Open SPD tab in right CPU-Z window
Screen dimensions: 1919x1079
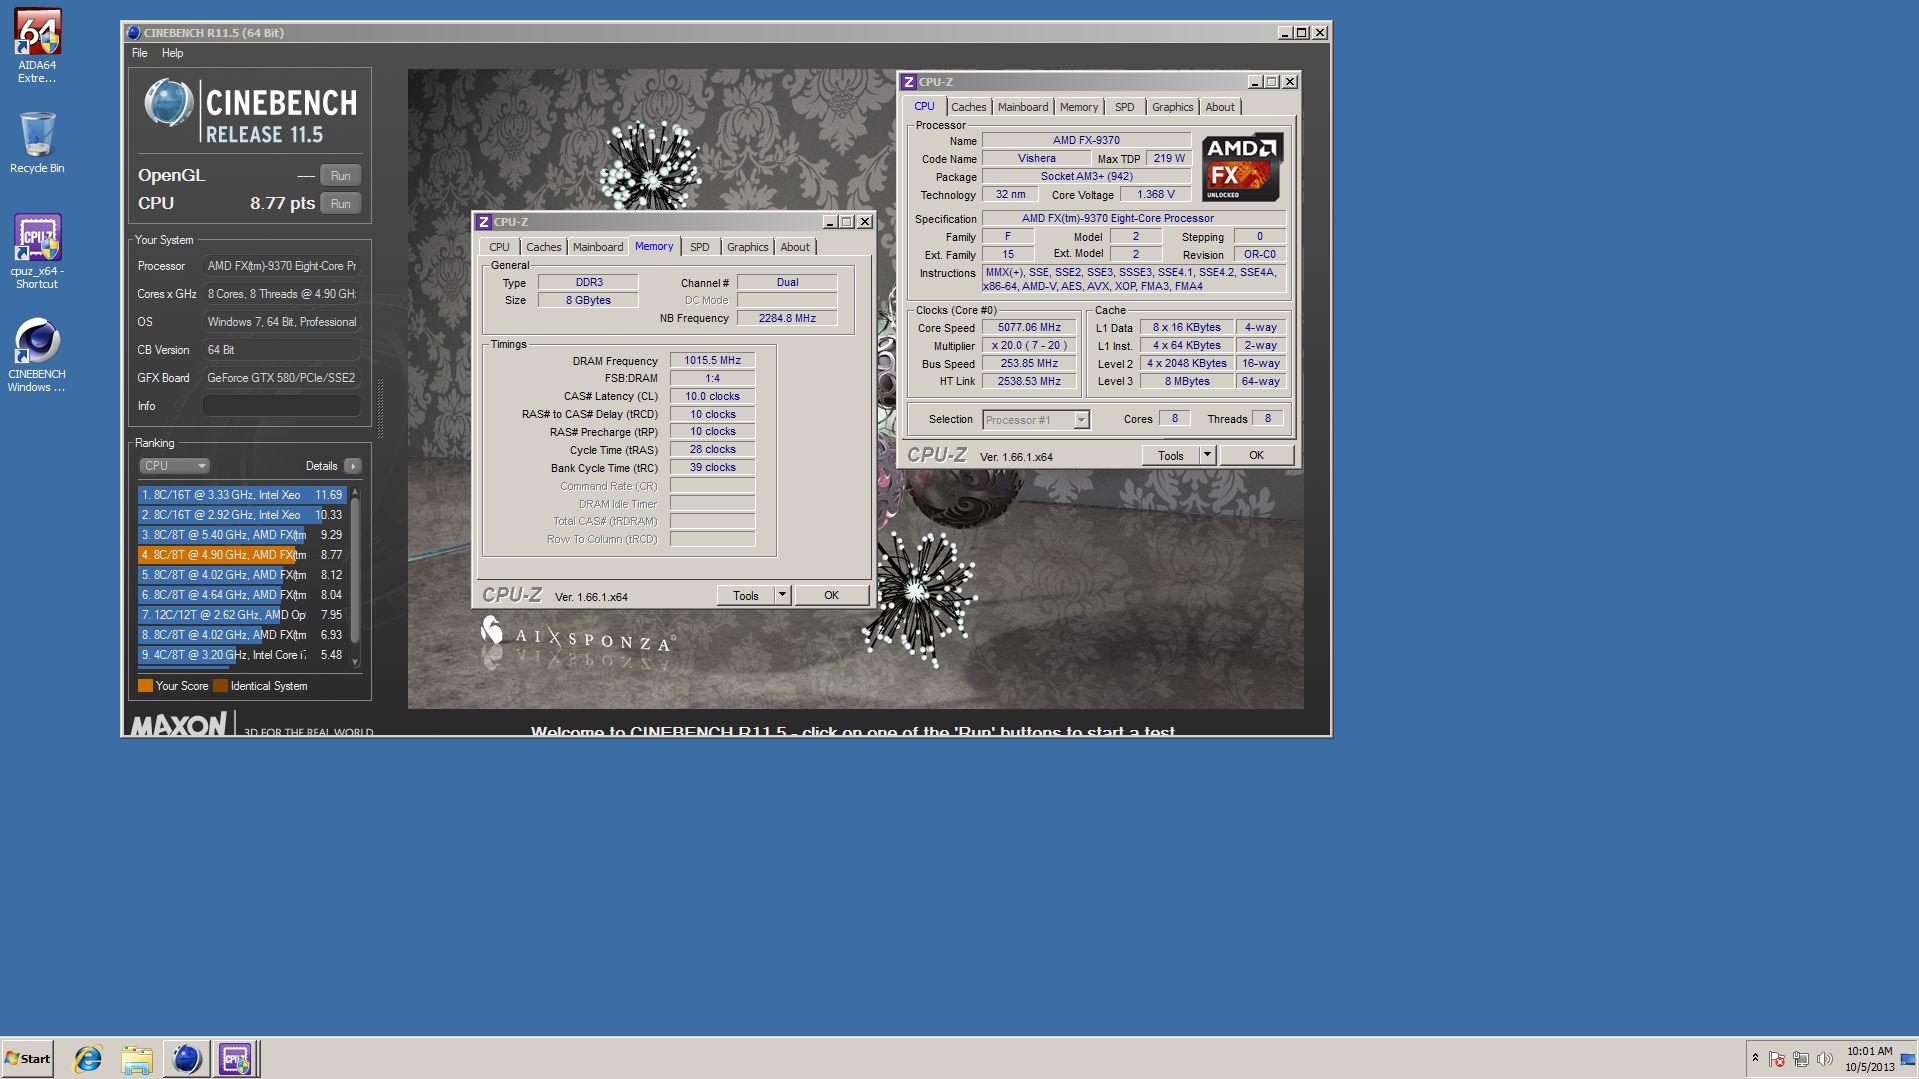(x=1125, y=107)
